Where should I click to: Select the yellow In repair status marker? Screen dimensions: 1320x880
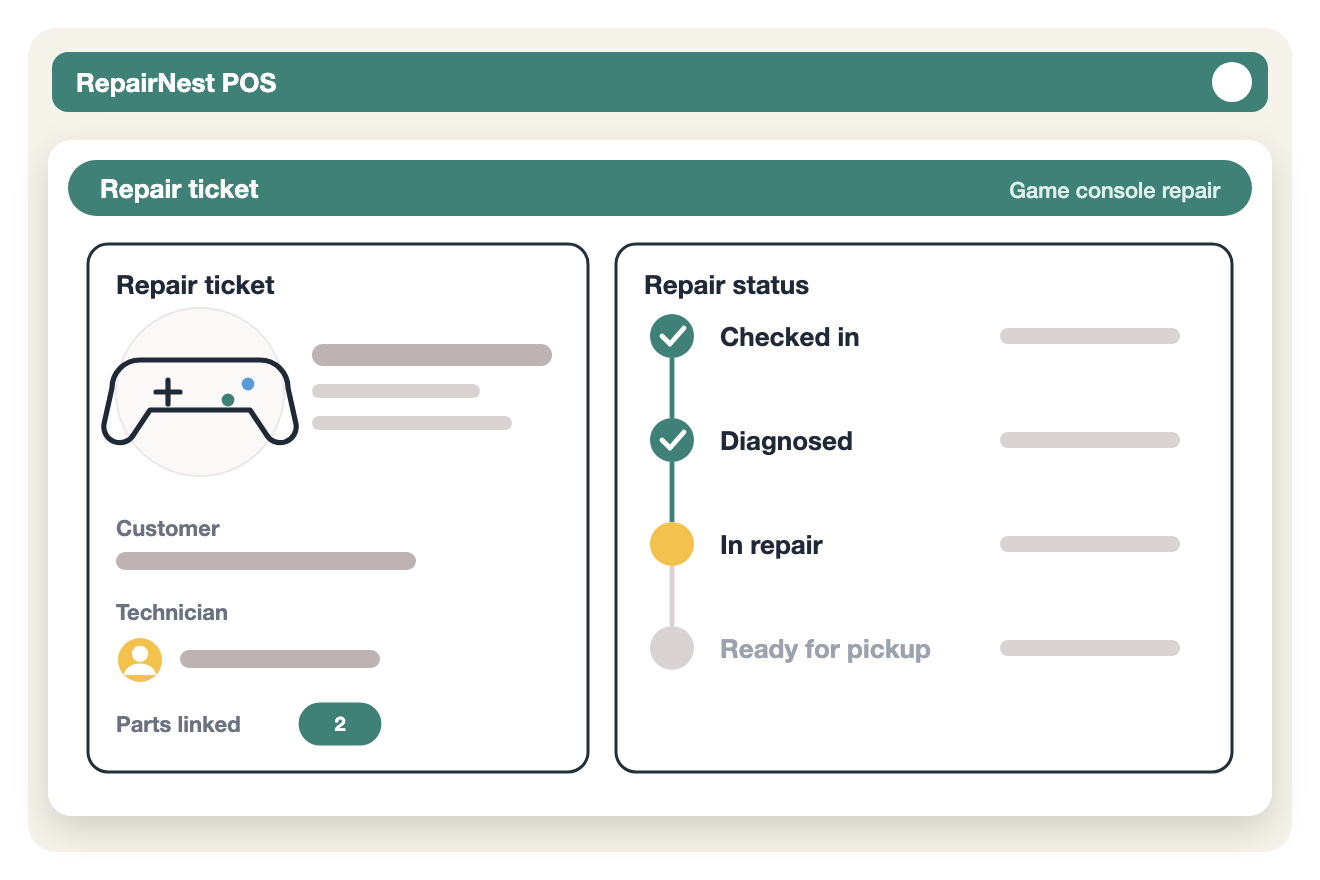(672, 545)
